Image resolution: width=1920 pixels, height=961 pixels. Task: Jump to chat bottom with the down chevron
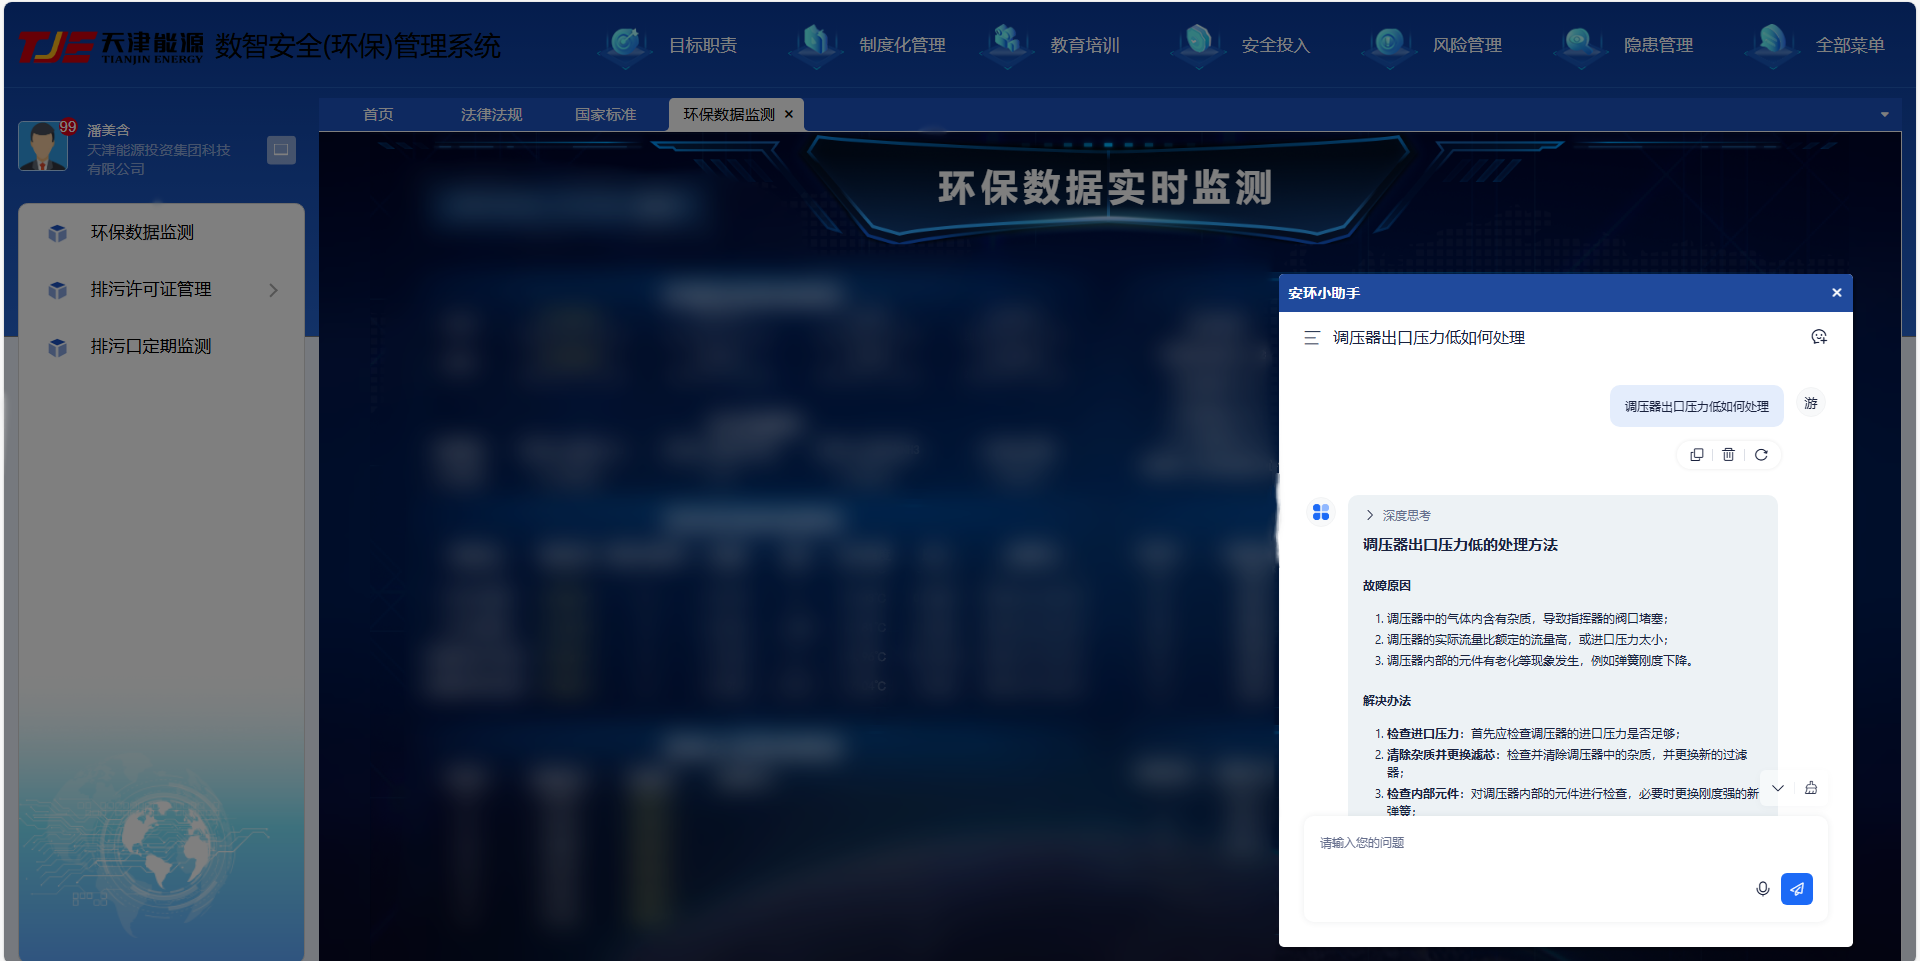1778,788
